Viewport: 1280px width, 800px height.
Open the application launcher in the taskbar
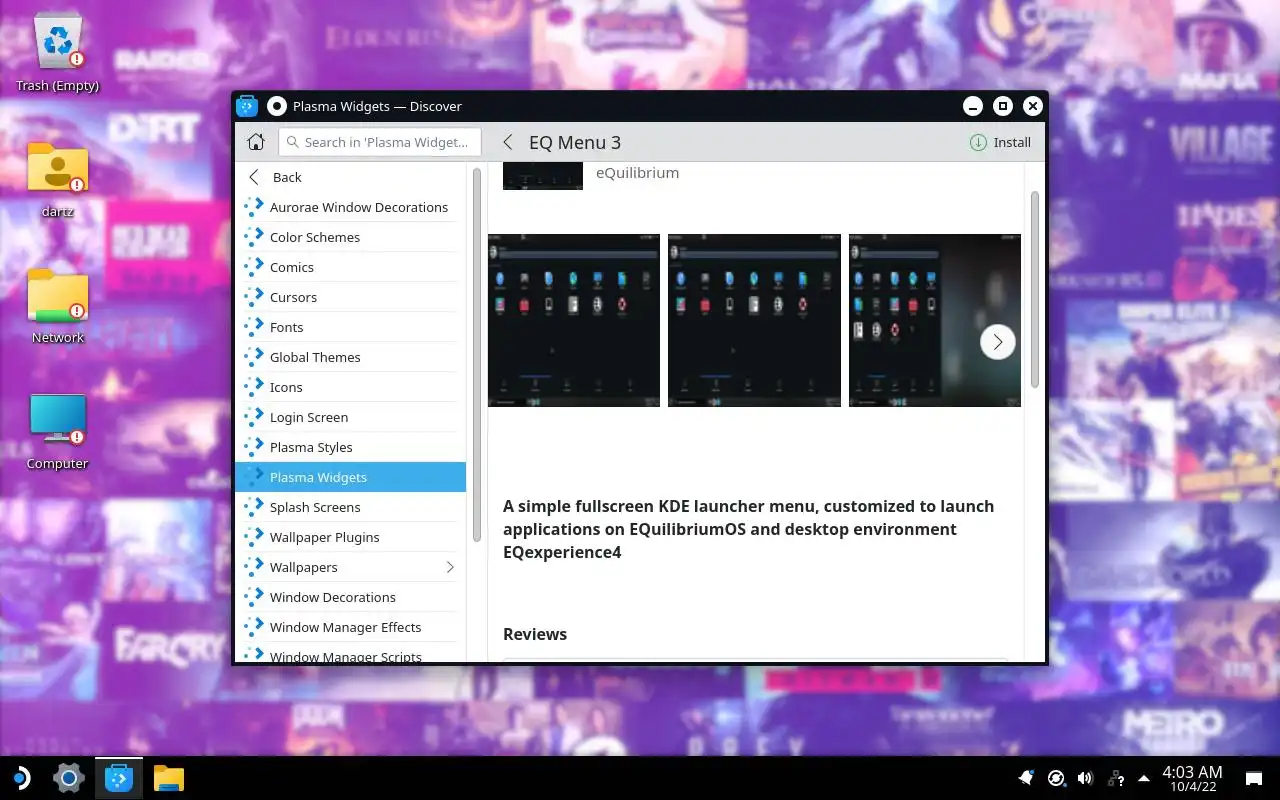point(20,777)
